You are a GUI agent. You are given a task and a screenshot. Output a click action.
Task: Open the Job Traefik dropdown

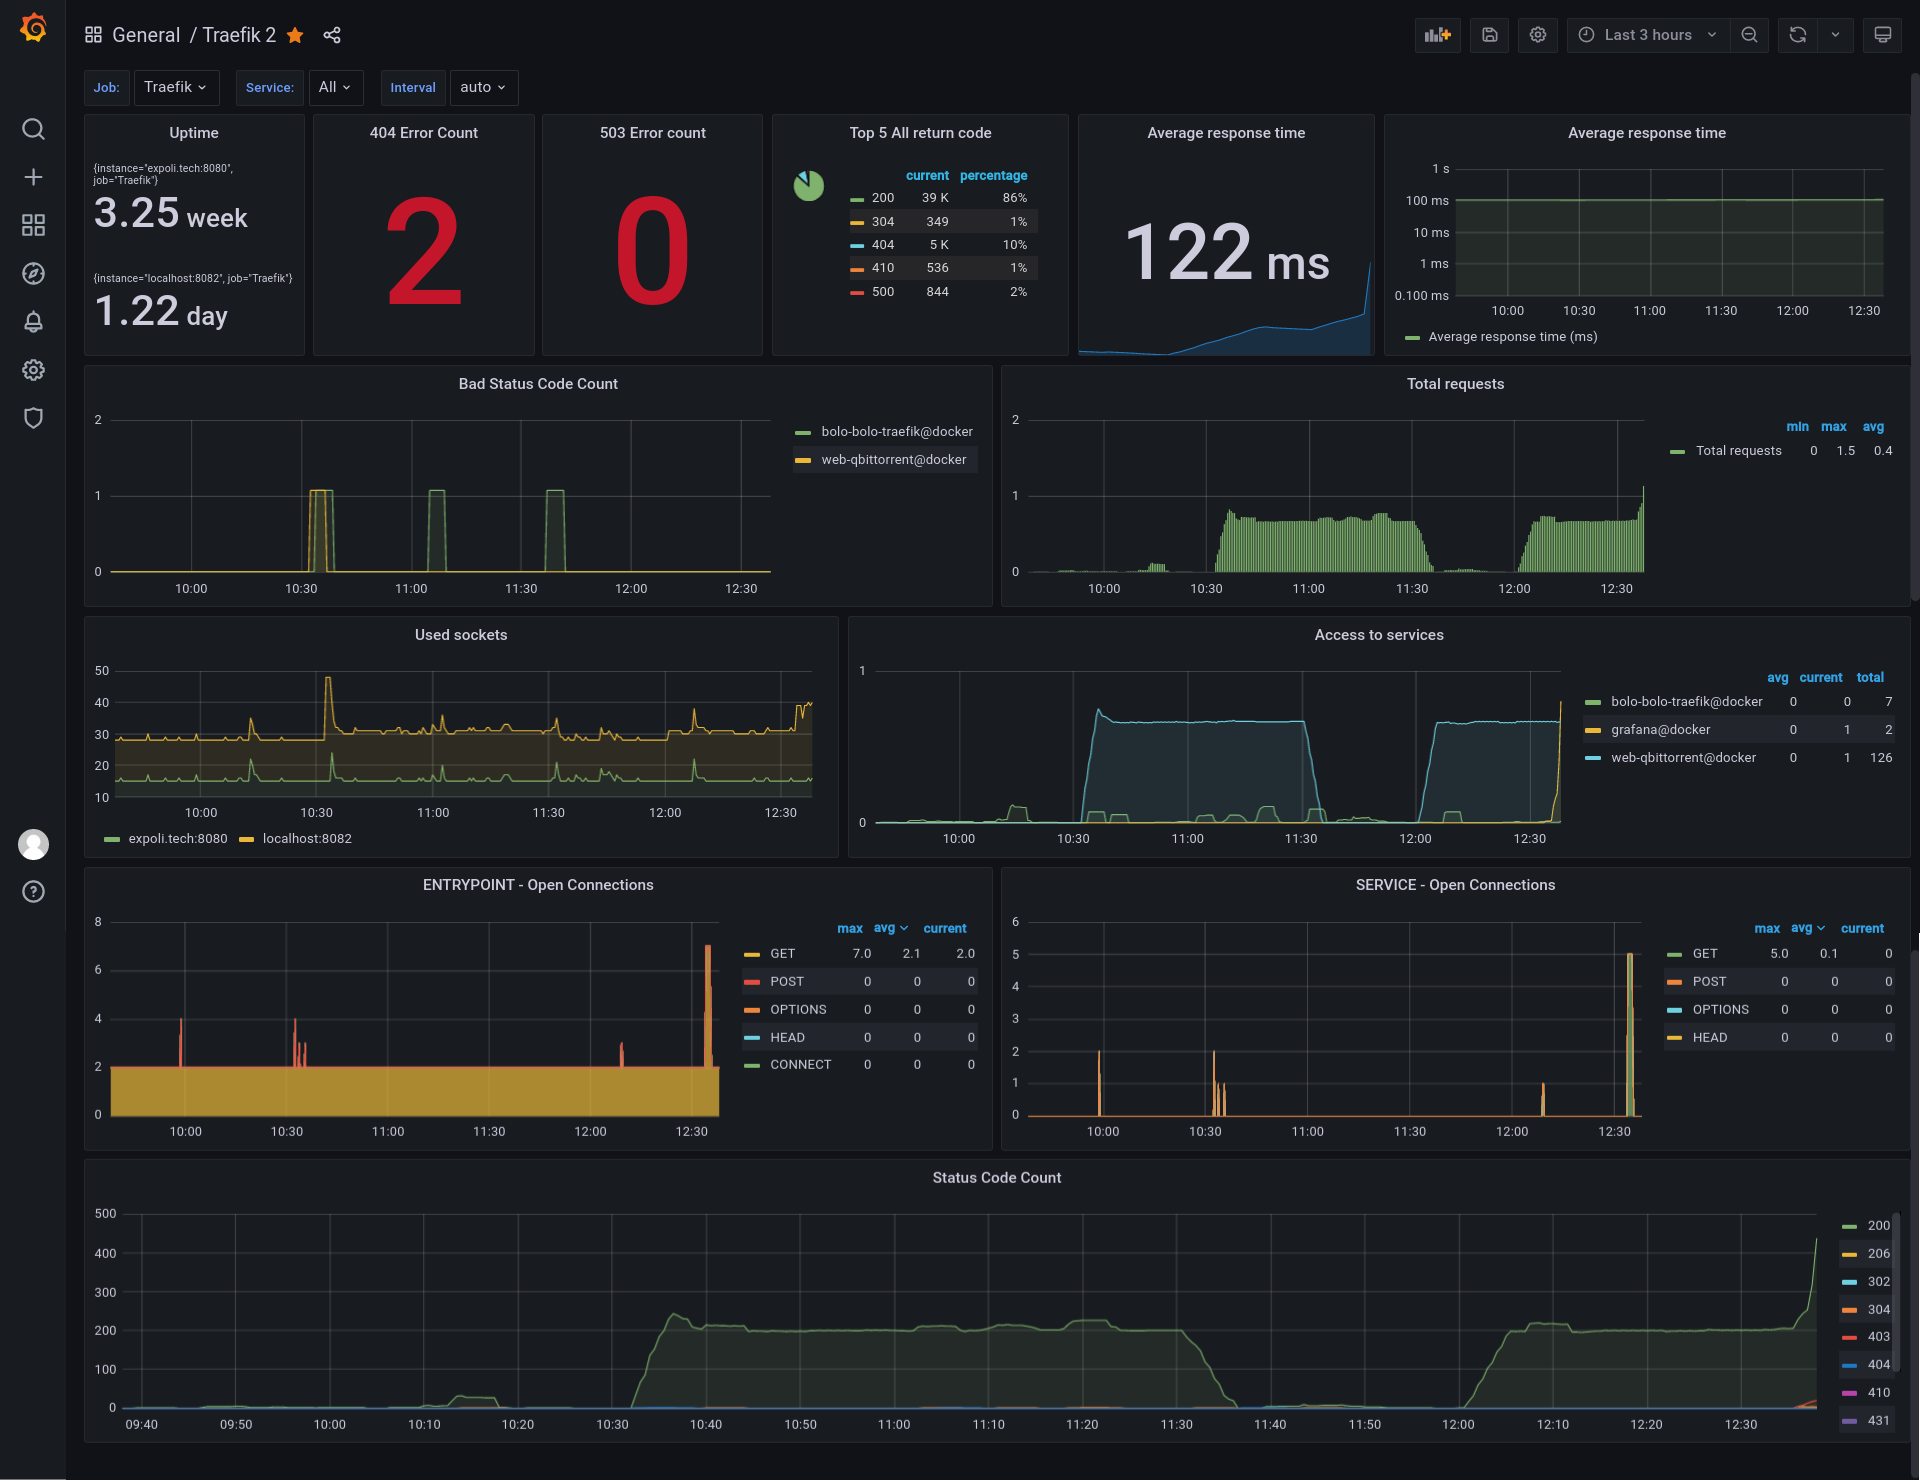pos(176,87)
